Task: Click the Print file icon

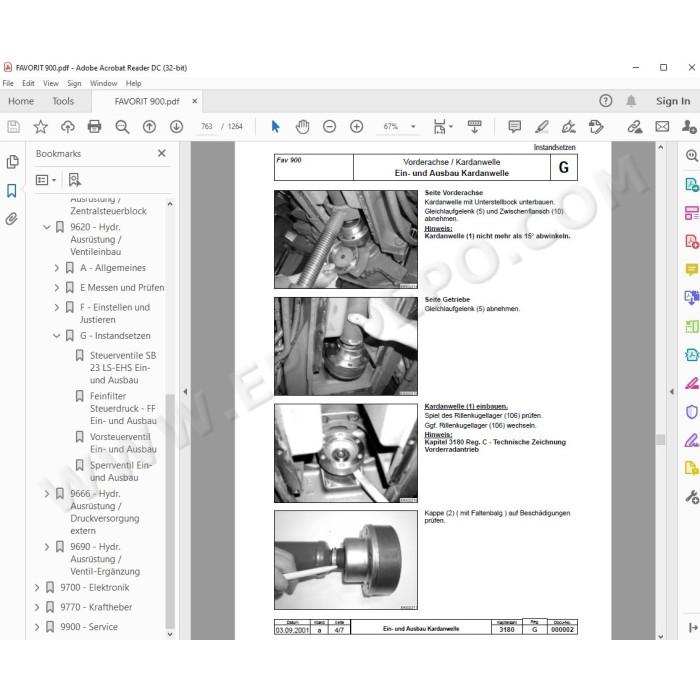Action: pyautogui.click(x=94, y=127)
